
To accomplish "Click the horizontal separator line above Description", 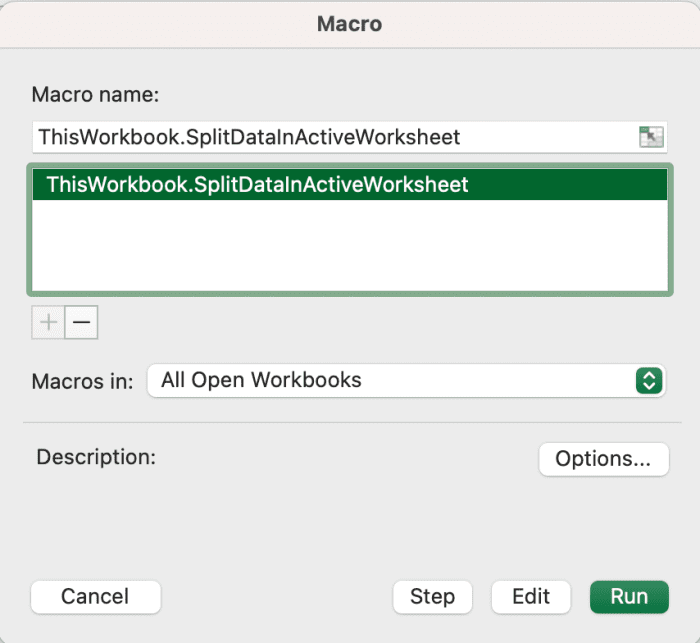I will pos(352,422).
